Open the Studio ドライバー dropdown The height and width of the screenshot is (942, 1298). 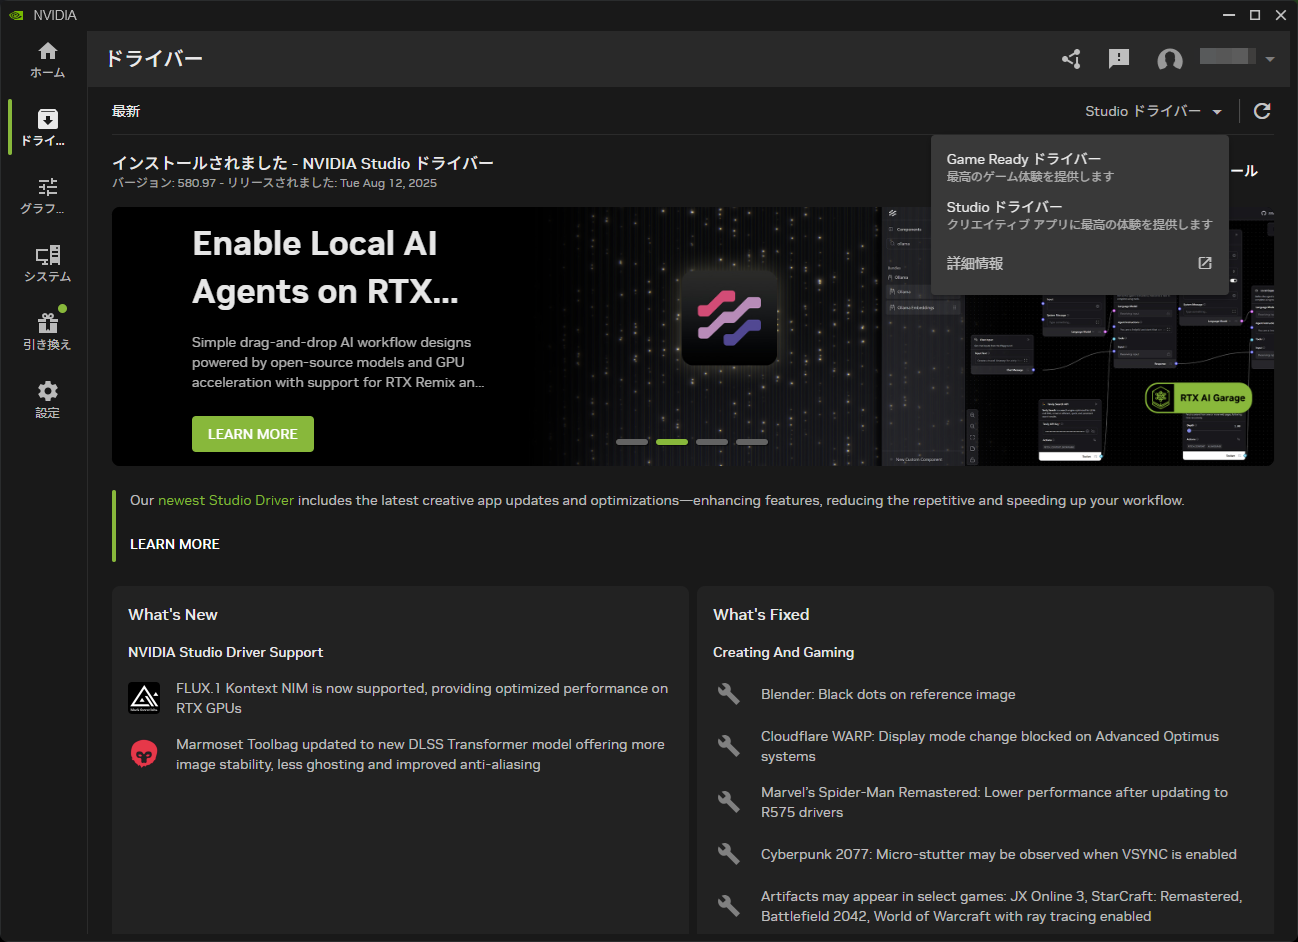pos(1152,111)
